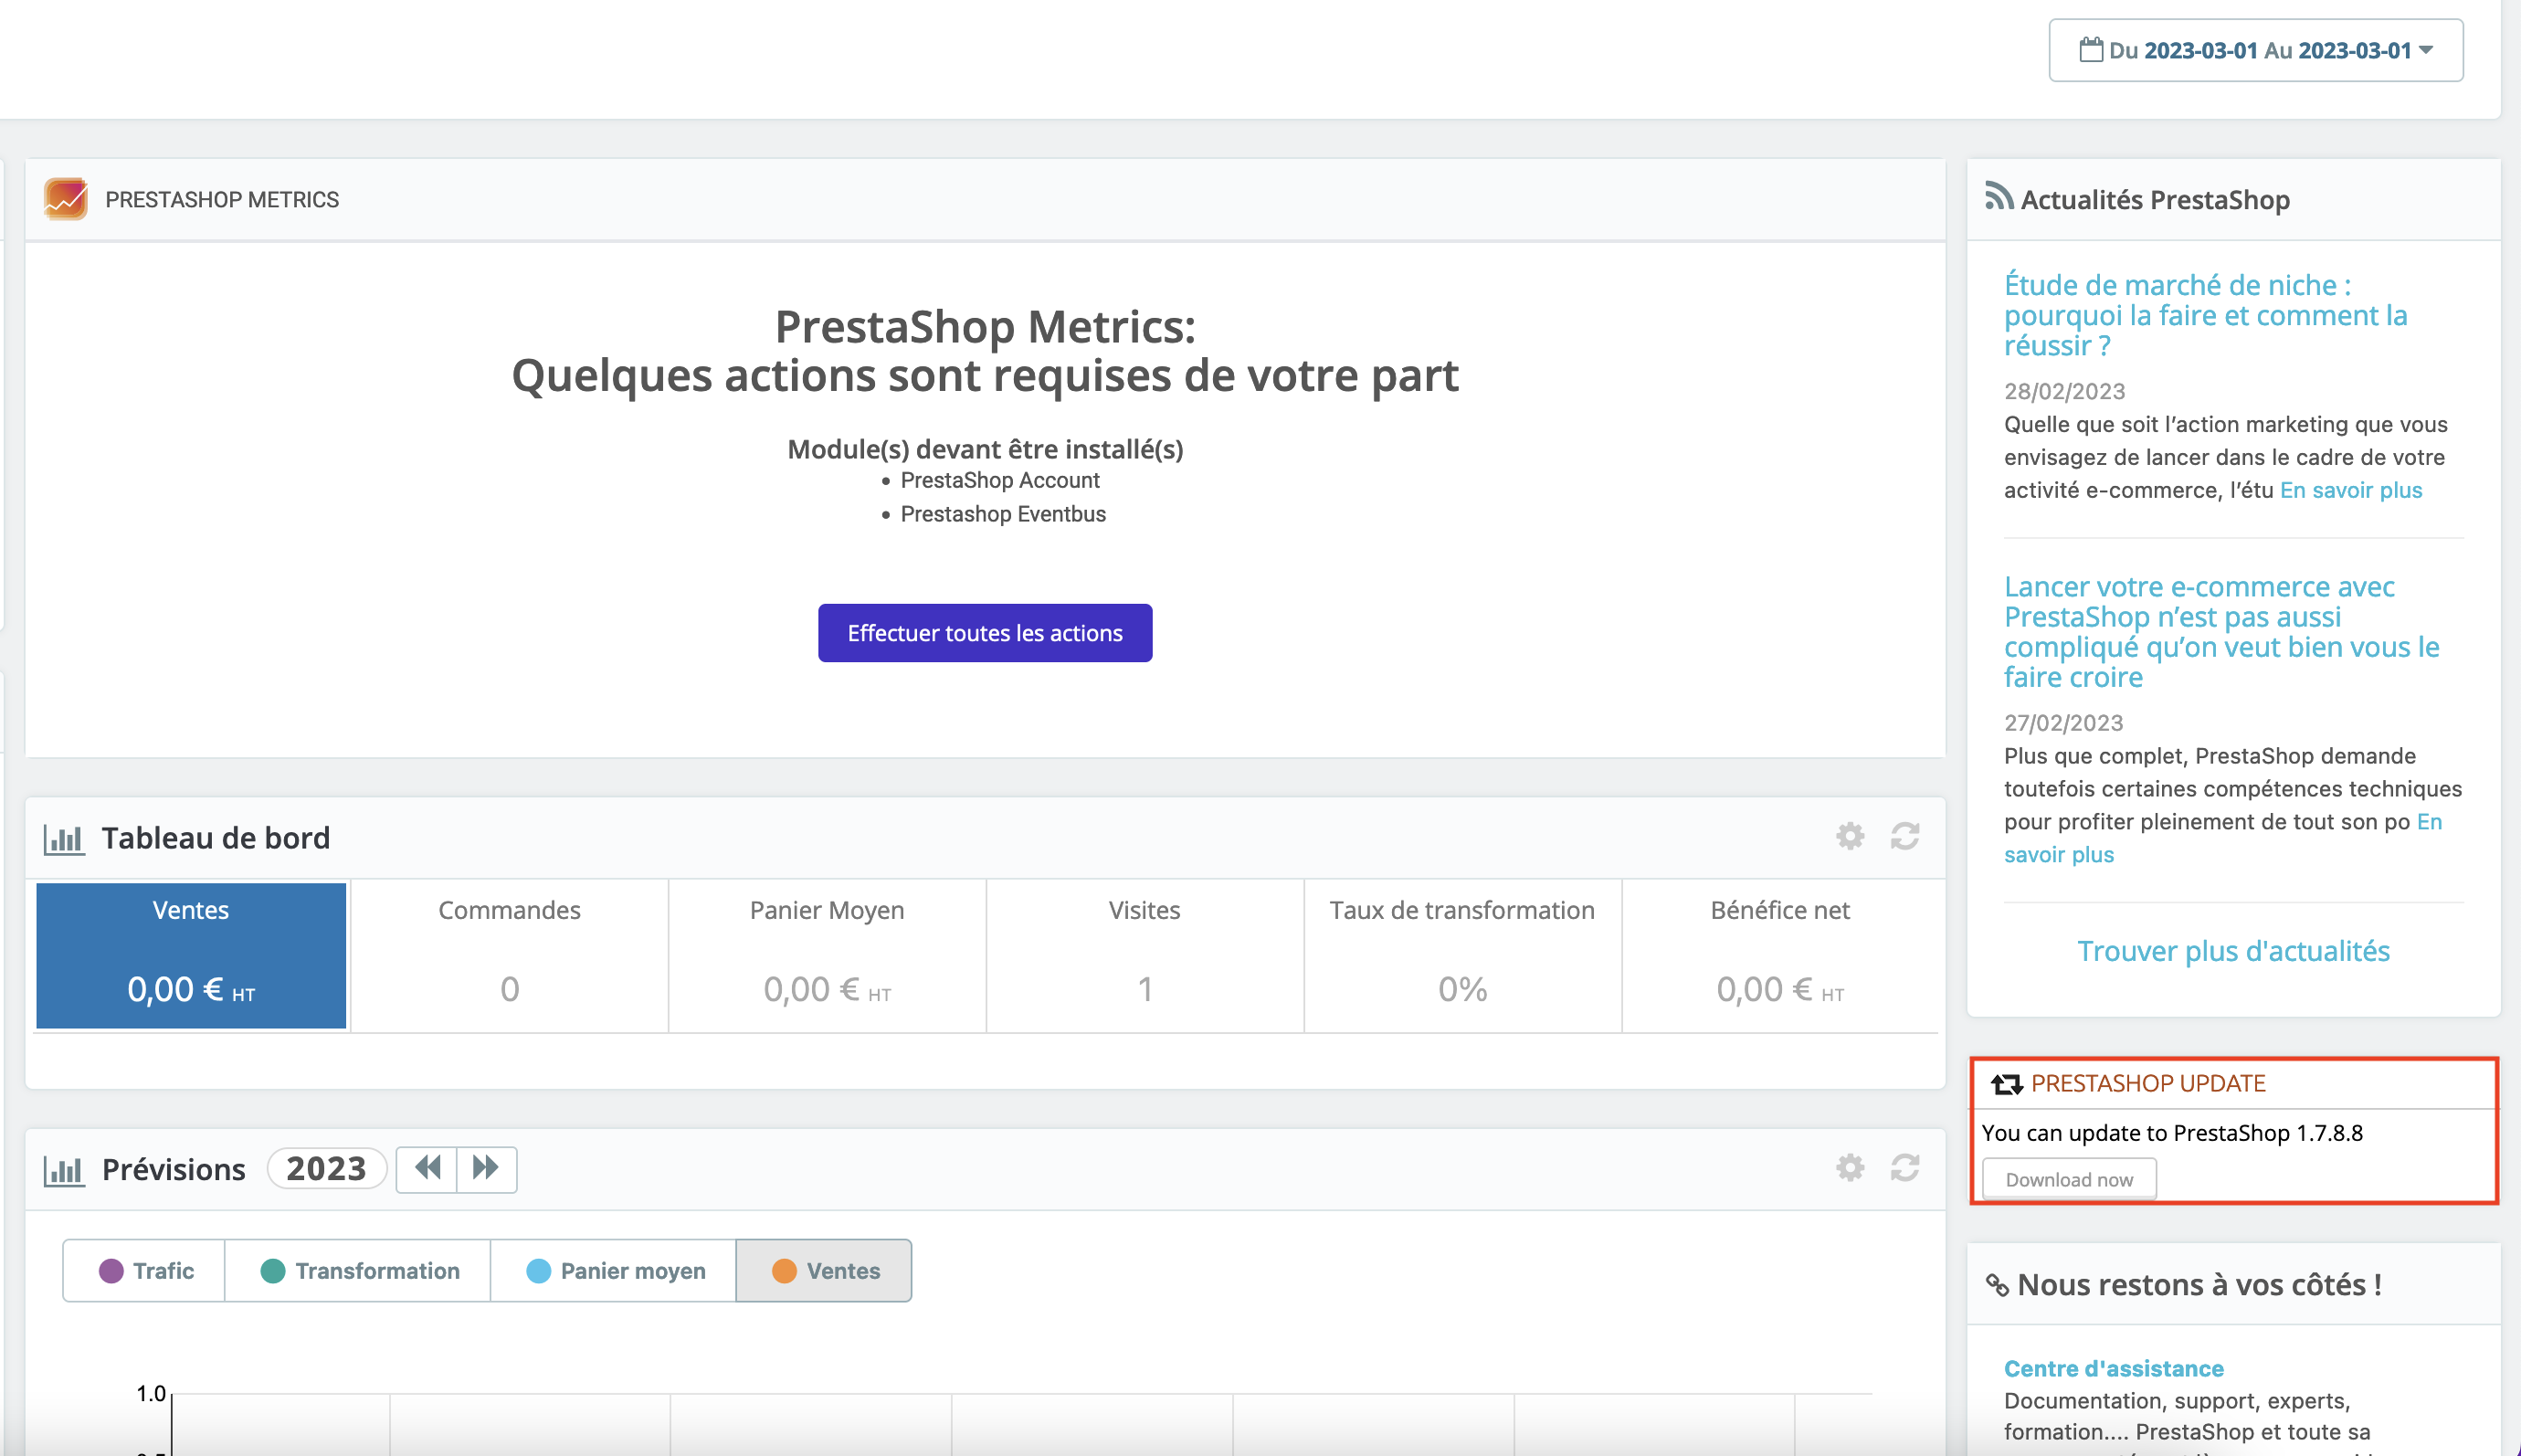Click the PRESTASHOP UPDATE heading
Viewport: 2521px width, 1456px height.
point(2148,1083)
